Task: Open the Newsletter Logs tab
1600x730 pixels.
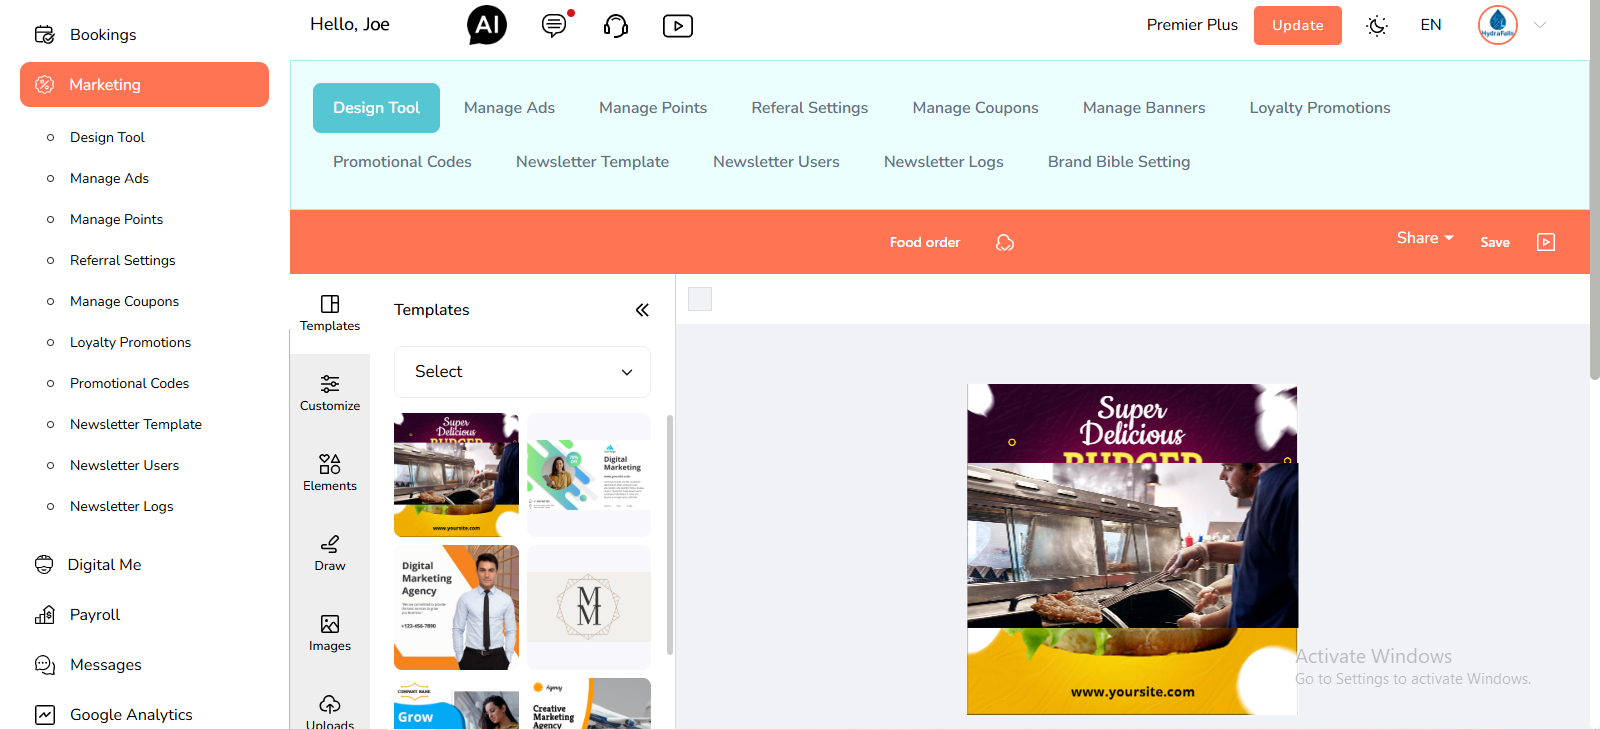Action: tap(944, 162)
